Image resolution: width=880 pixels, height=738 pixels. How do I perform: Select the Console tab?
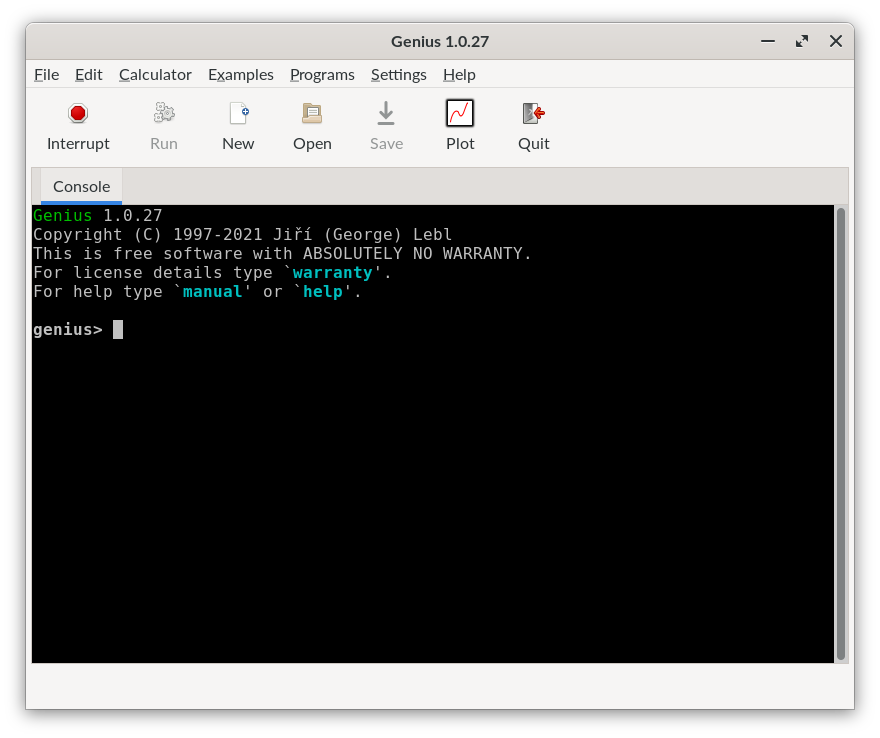81,186
